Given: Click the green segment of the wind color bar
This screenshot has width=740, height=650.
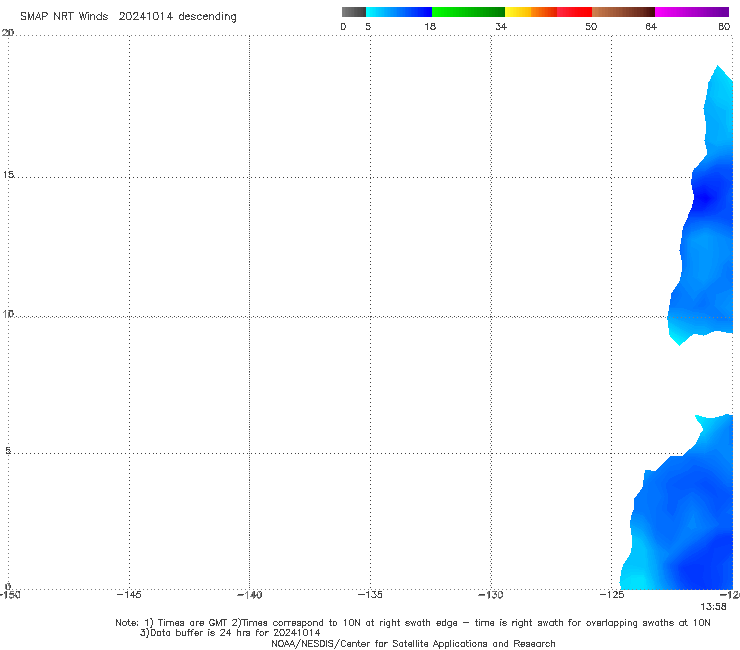Looking at the screenshot, I should tap(468, 12).
